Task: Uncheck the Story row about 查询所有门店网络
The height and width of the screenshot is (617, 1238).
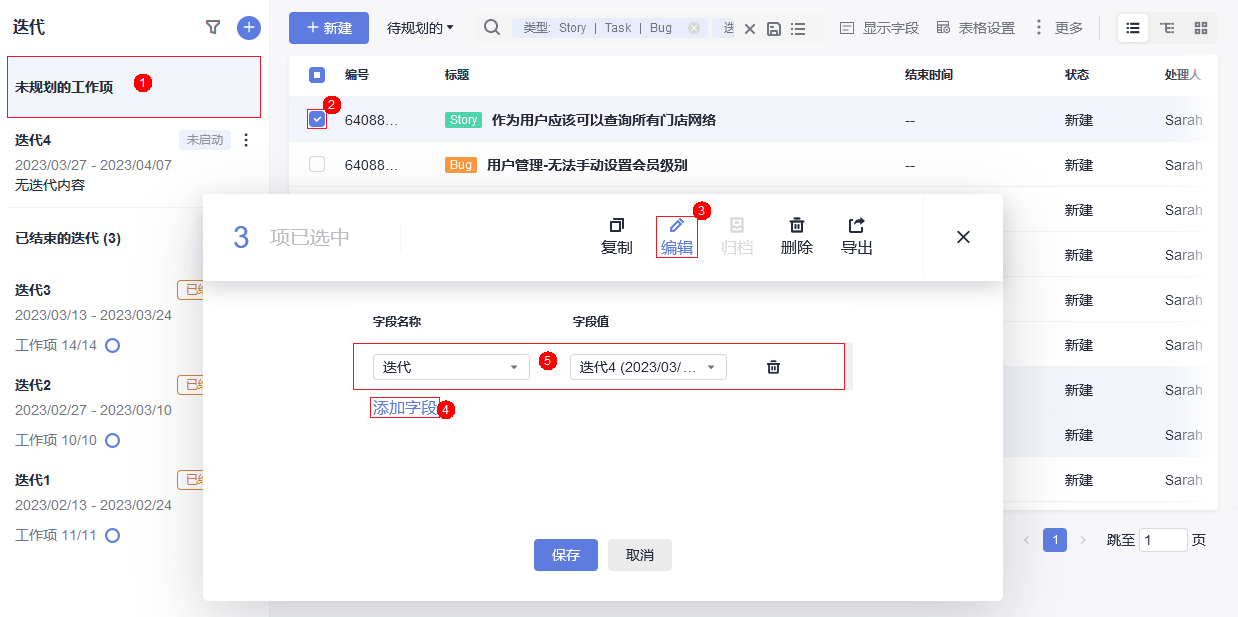Action: pos(317,120)
